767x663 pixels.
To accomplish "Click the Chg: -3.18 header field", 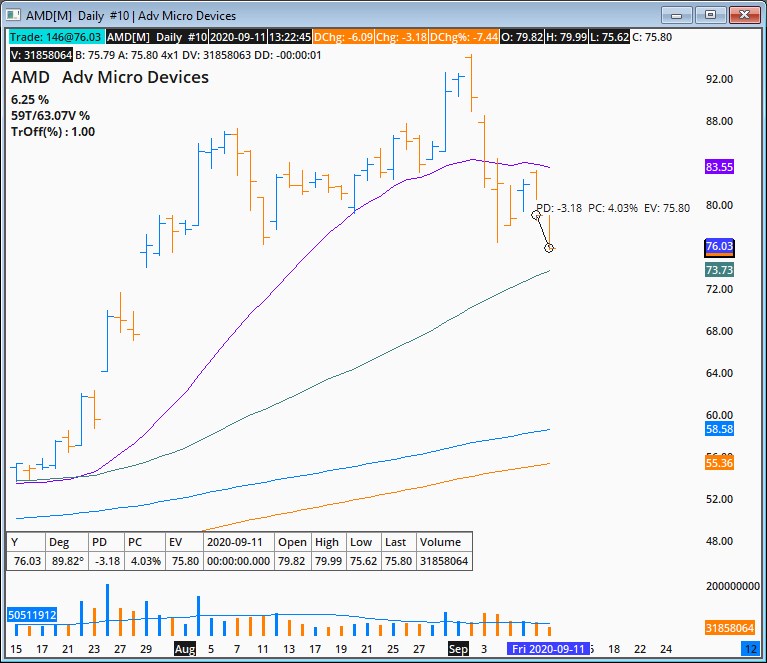I will pos(401,37).
